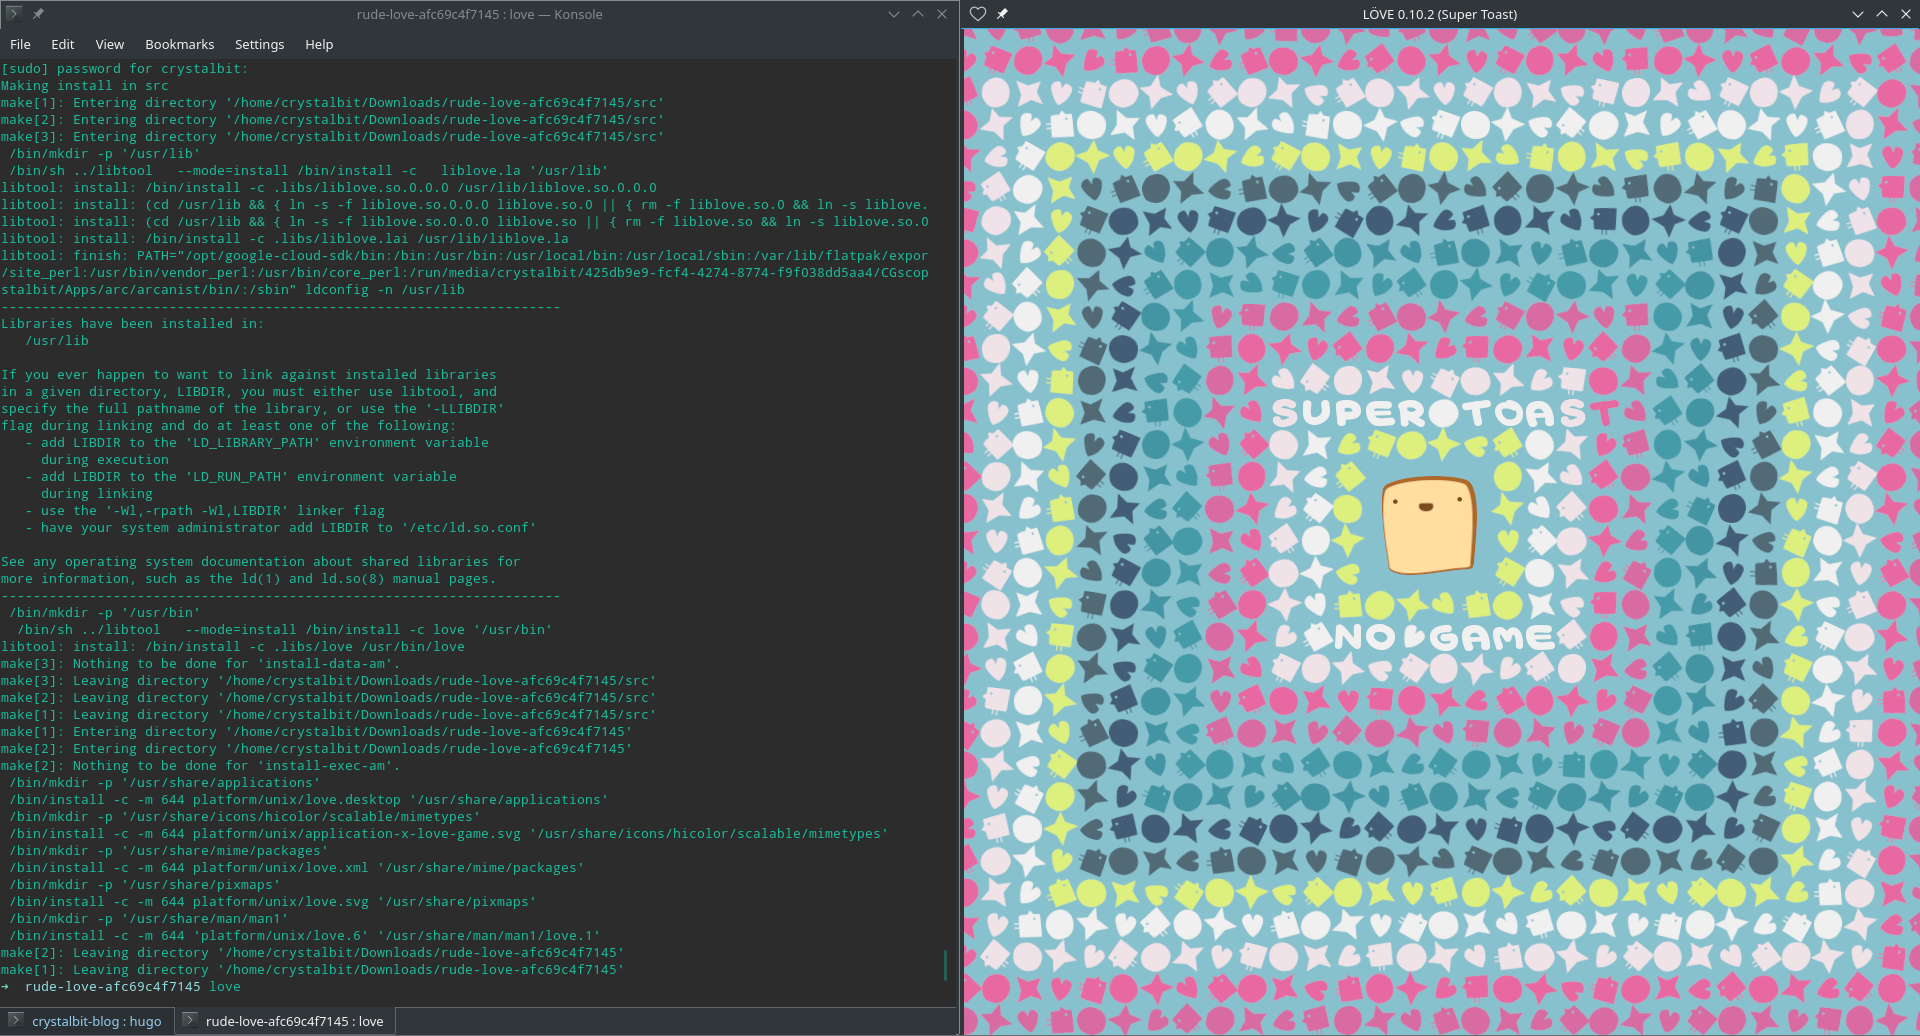Click the SUPER TOAST title text
1920x1036 pixels.
click(x=1444, y=412)
